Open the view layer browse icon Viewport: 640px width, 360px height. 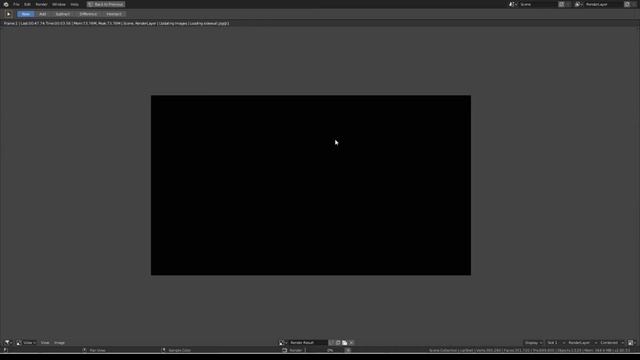pyautogui.click(x=578, y=4)
